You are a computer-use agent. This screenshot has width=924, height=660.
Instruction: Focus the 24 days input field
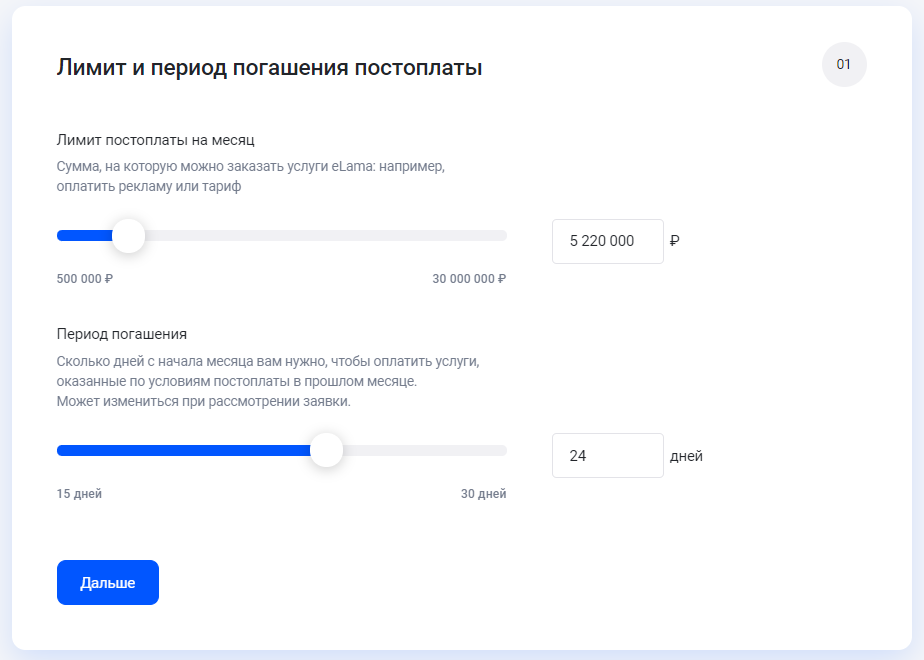(608, 456)
